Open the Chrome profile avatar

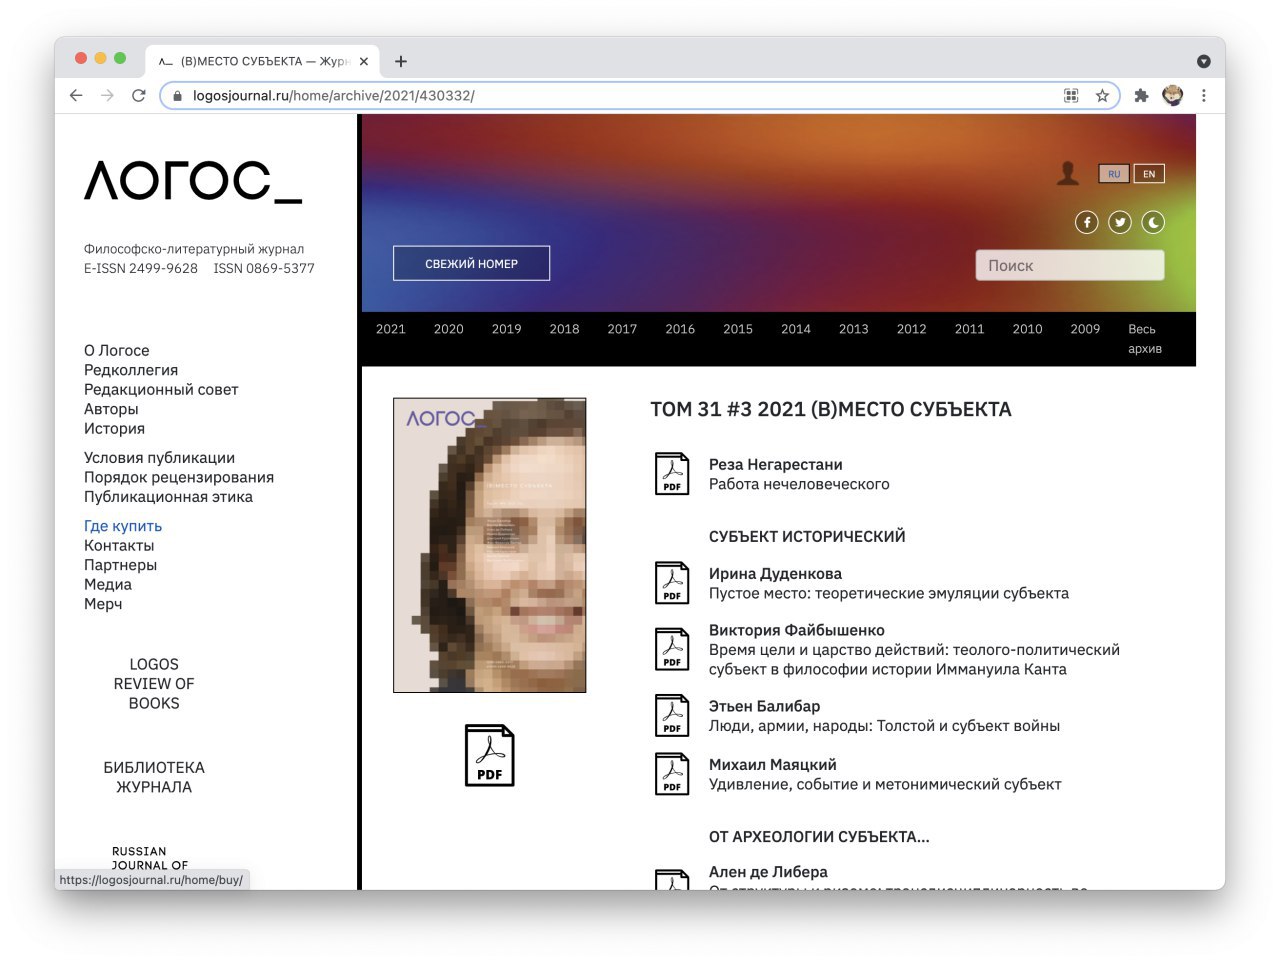1173,95
